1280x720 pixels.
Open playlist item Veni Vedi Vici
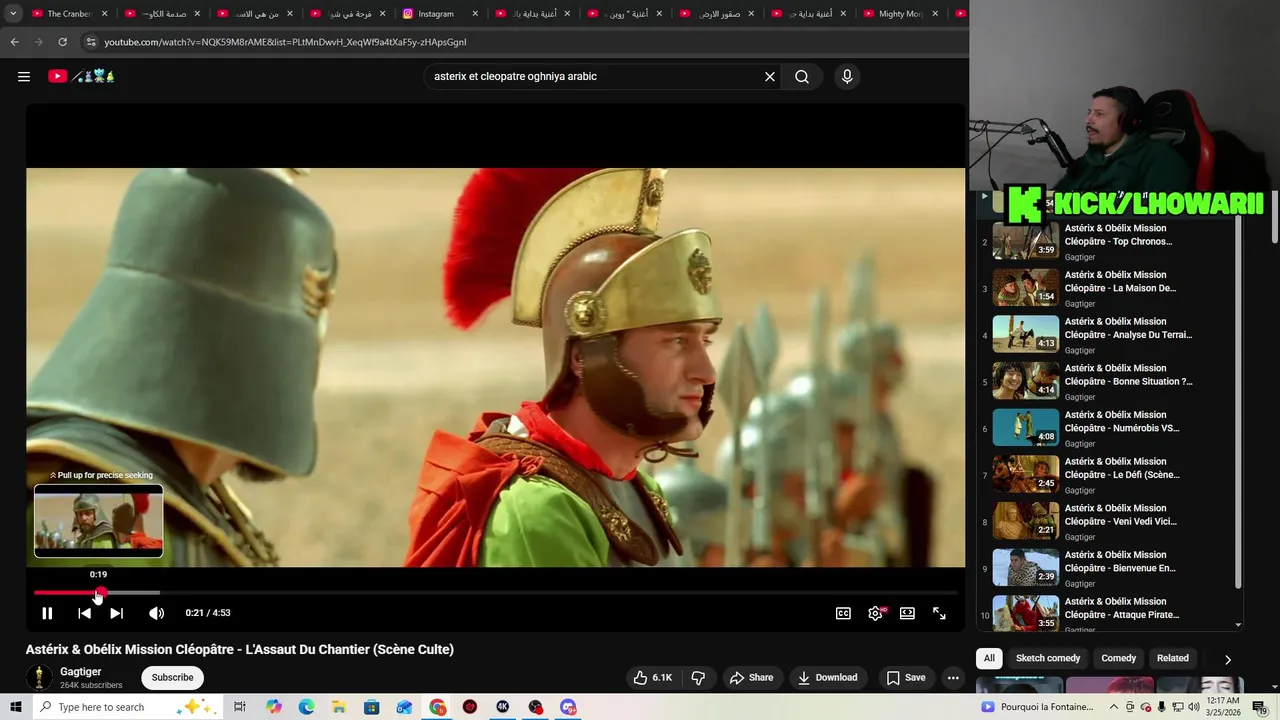[1108, 521]
